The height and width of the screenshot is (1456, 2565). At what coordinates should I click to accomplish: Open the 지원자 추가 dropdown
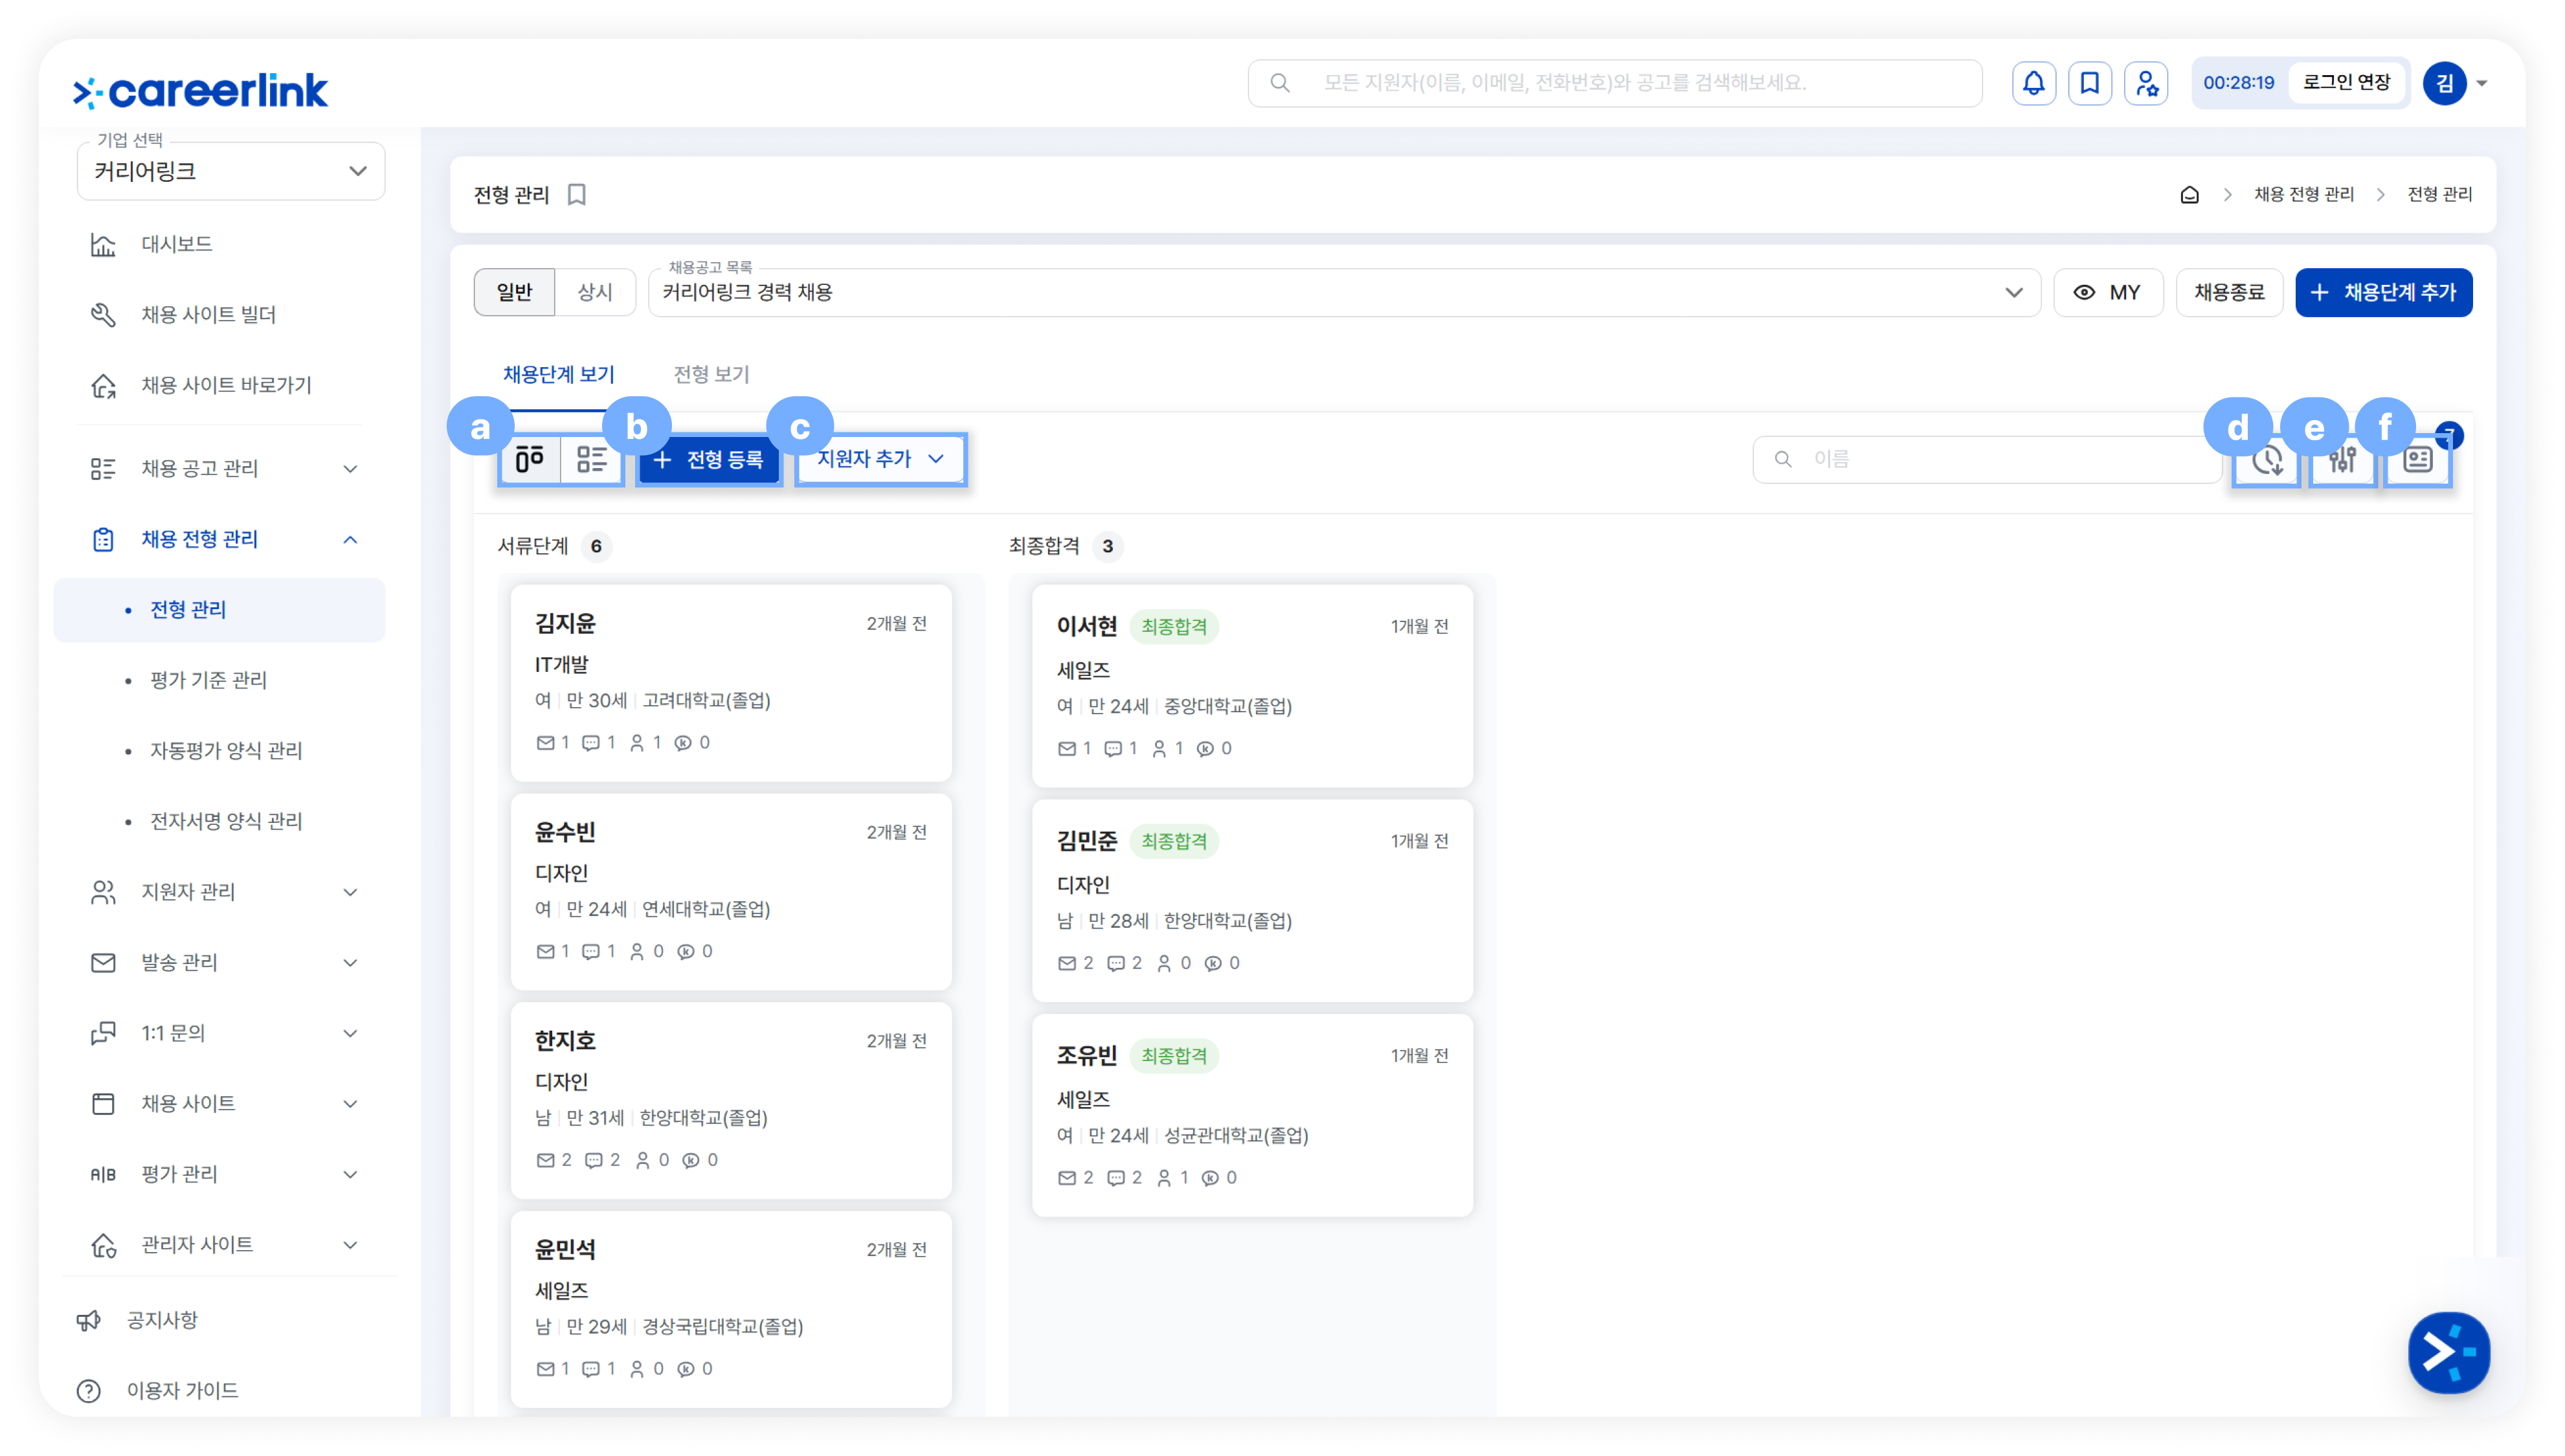(x=880, y=459)
